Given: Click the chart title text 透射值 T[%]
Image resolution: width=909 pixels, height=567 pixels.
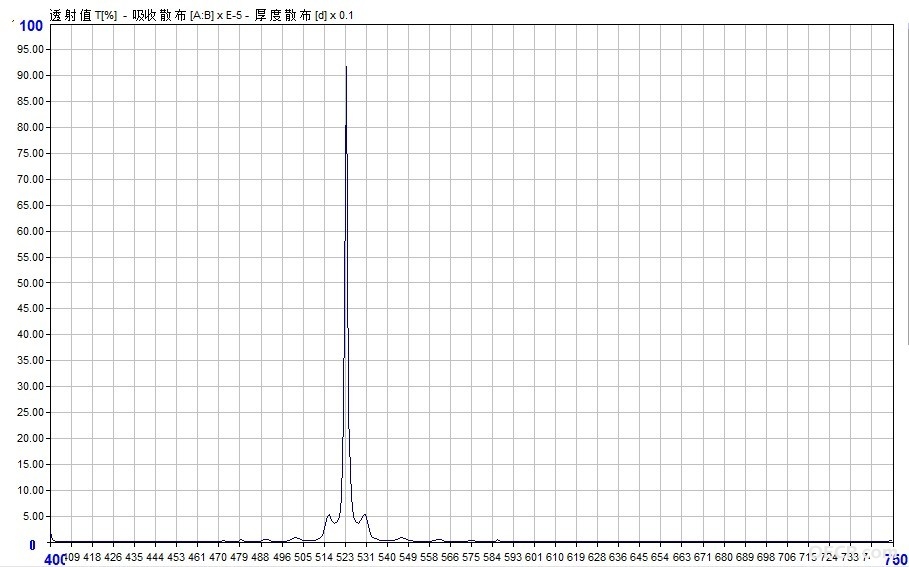Looking at the screenshot, I should tap(83, 16).
